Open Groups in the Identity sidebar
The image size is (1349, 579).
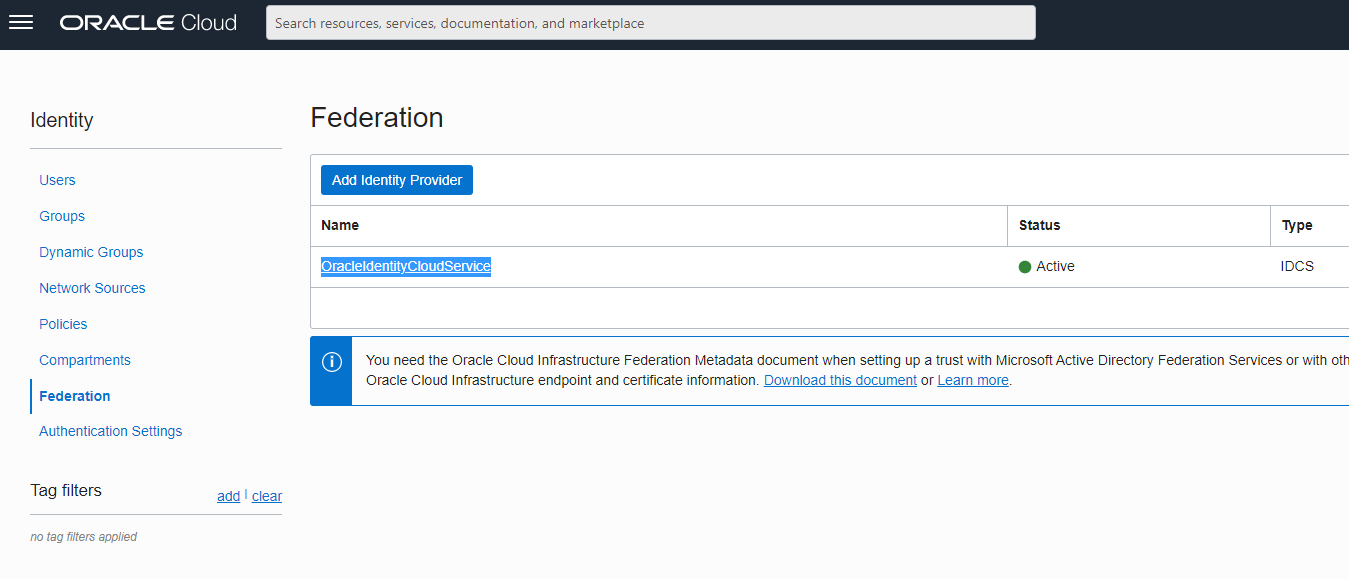[x=62, y=216]
